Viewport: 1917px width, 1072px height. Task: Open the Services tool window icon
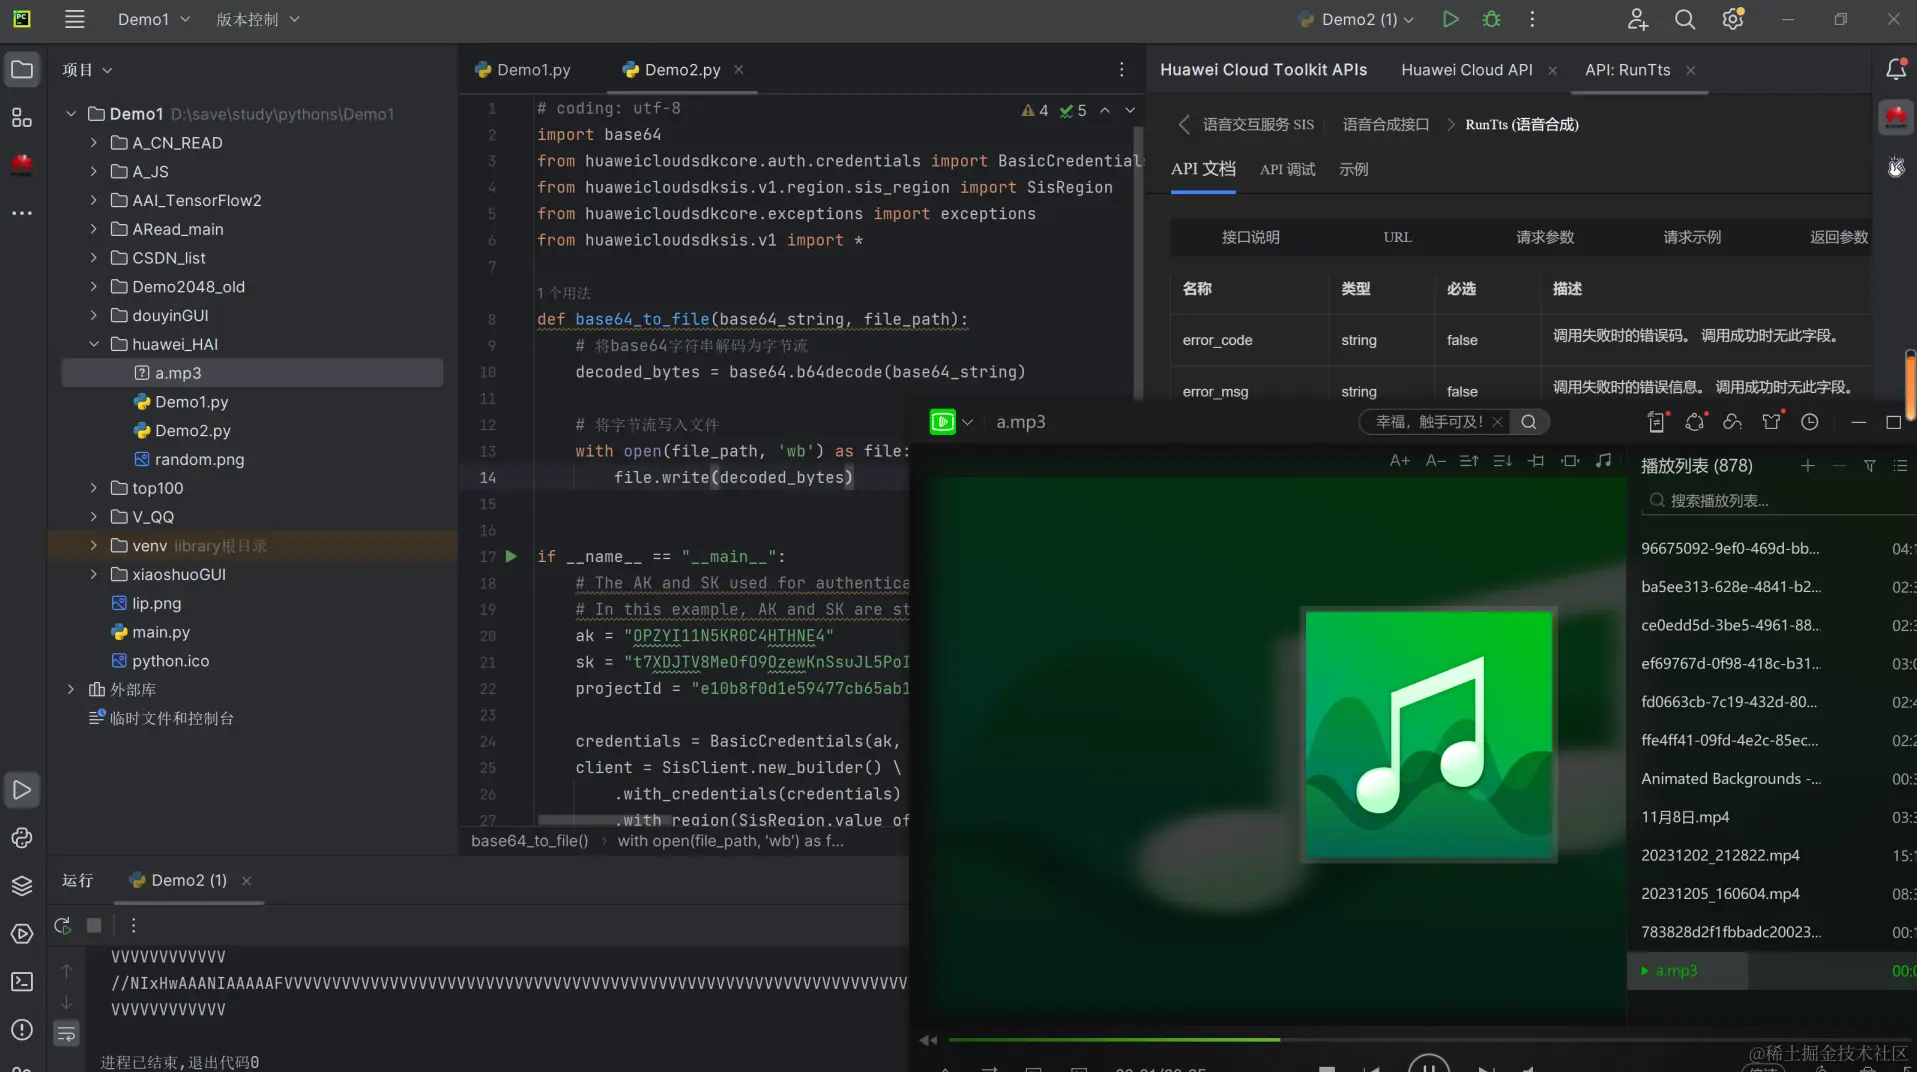click(22, 934)
